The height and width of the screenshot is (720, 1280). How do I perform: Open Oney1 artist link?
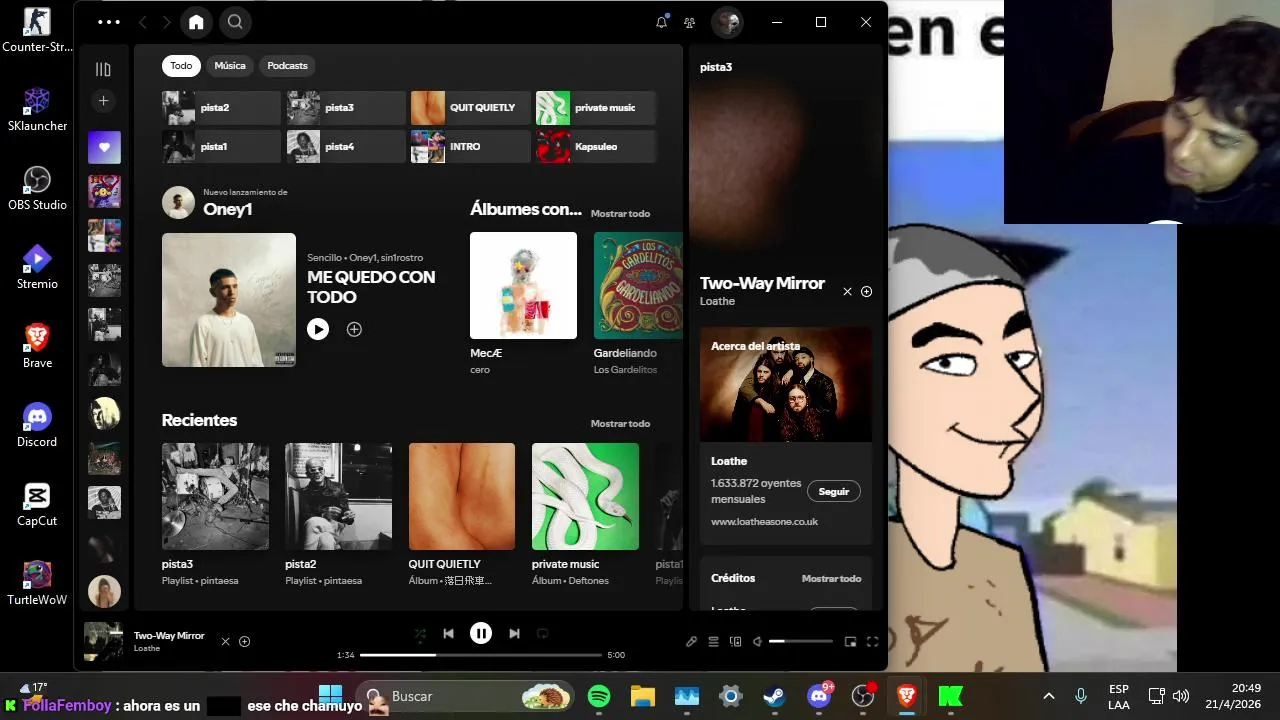click(x=227, y=209)
